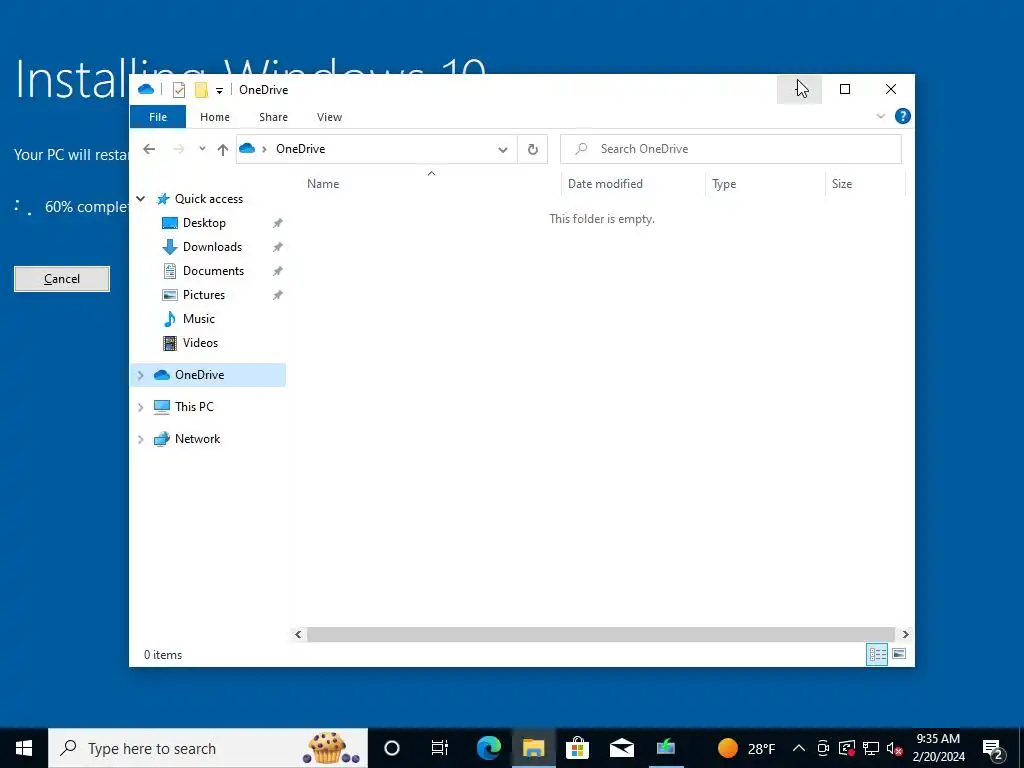Open Task View on taskbar
The width and height of the screenshot is (1024, 768).
[440, 748]
